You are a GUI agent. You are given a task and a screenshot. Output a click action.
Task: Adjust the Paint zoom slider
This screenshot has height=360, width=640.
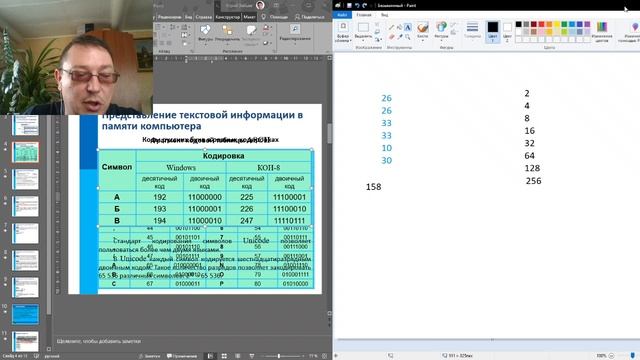click(633, 356)
